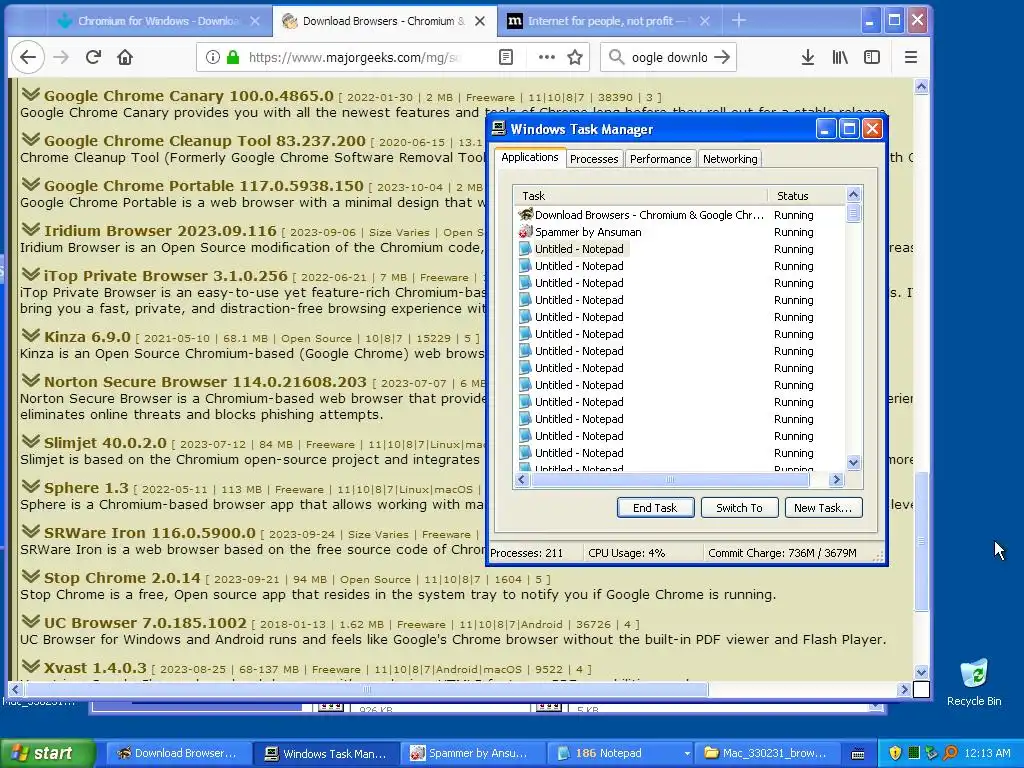Open Firefox hamburger menu
This screenshot has width=1024, height=768.
pos(911,57)
